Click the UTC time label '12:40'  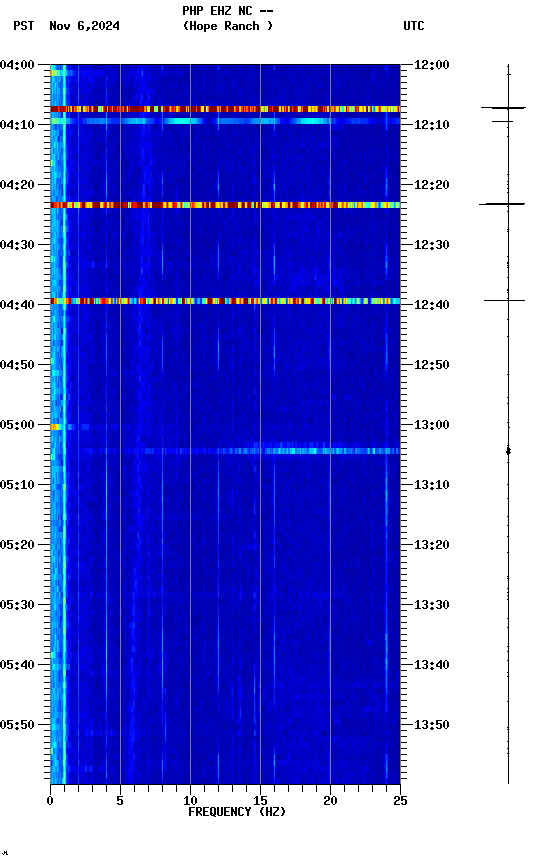click(x=432, y=305)
